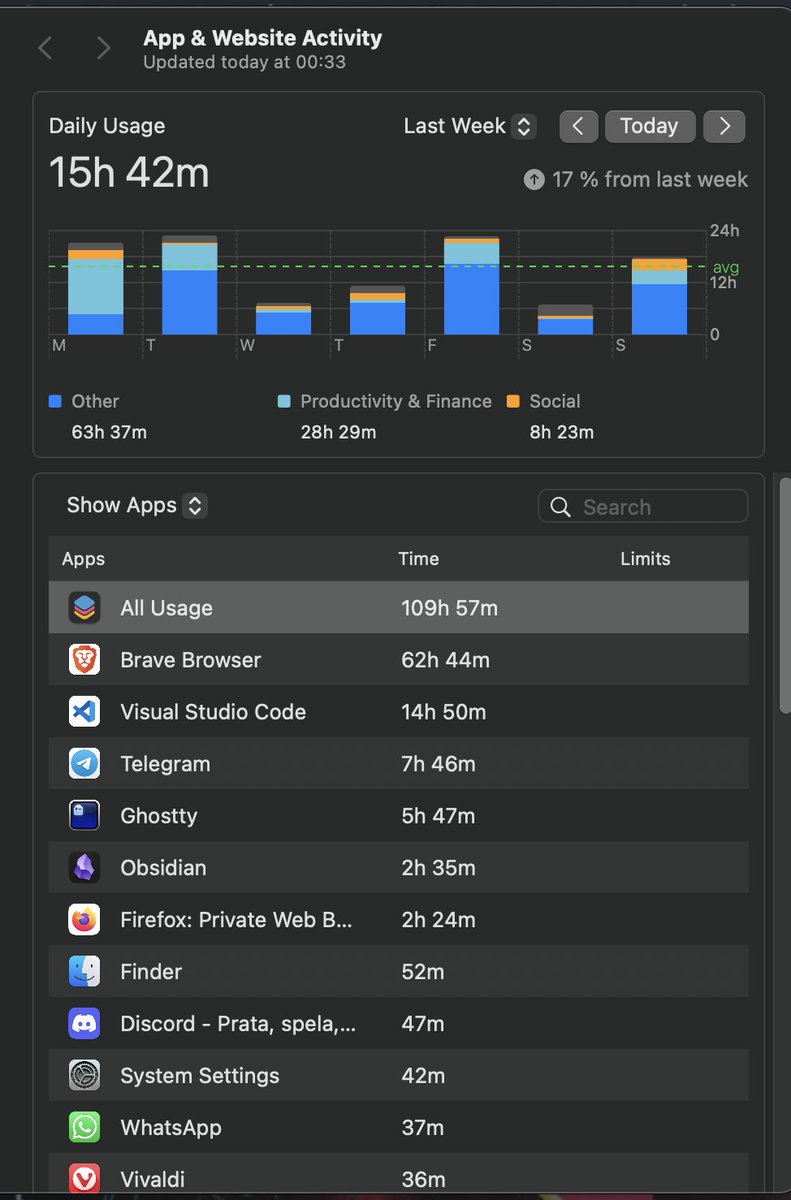791x1200 pixels.
Task: Click the blue Other legend swatch
Action: pos(55,401)
